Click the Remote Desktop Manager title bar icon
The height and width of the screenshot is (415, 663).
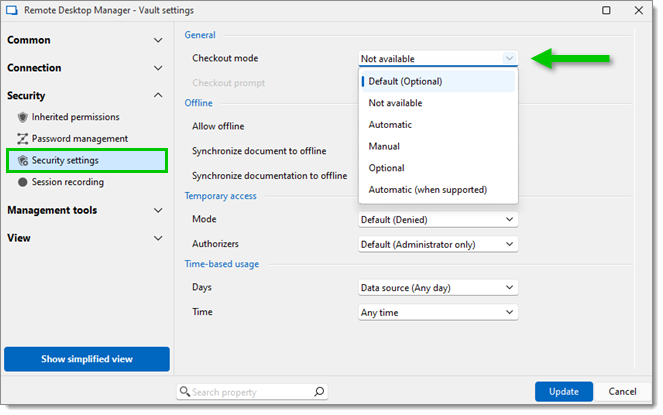point(12,10)
